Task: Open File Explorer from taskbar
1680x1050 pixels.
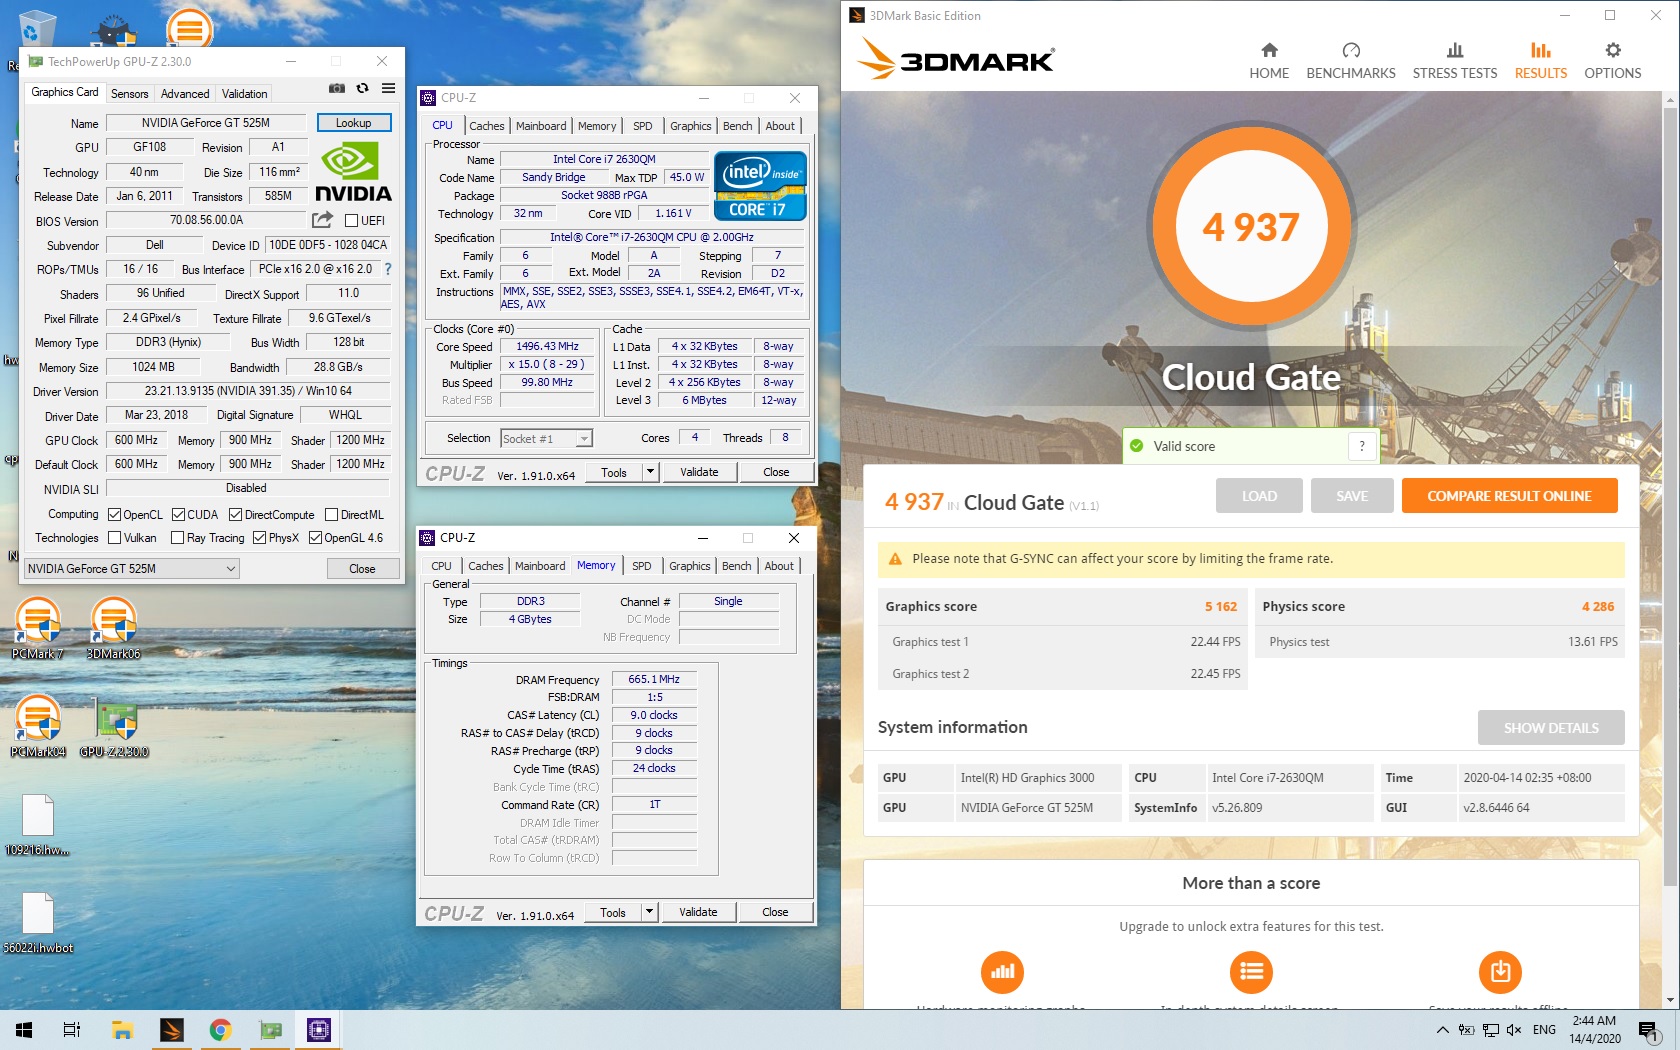Action: pyautogui.click(x=122, y=1029)
